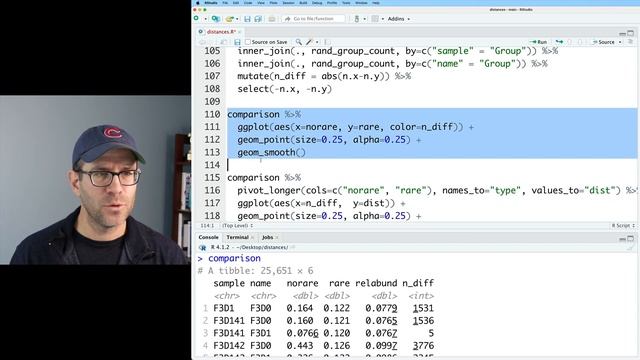Maximize the source editor pane
This screenshot has height=360, width=640.
[631, 33]
